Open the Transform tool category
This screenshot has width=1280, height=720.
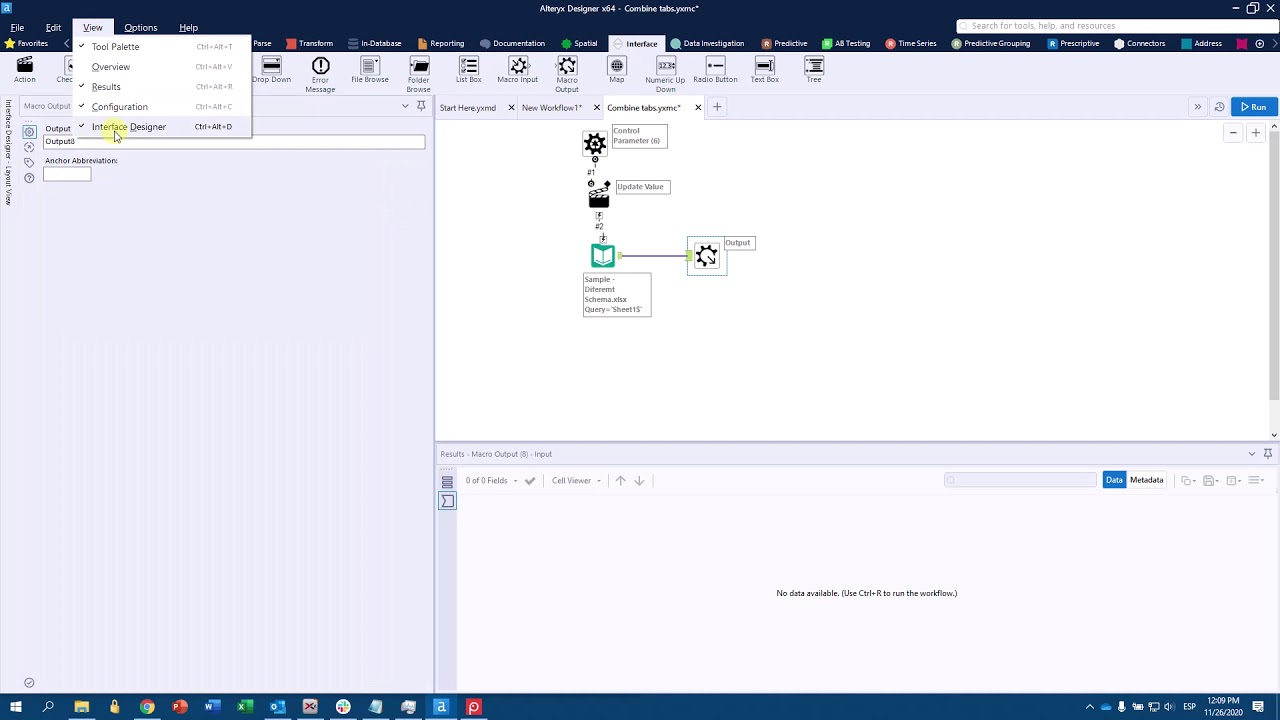click(x=309, y=44)
